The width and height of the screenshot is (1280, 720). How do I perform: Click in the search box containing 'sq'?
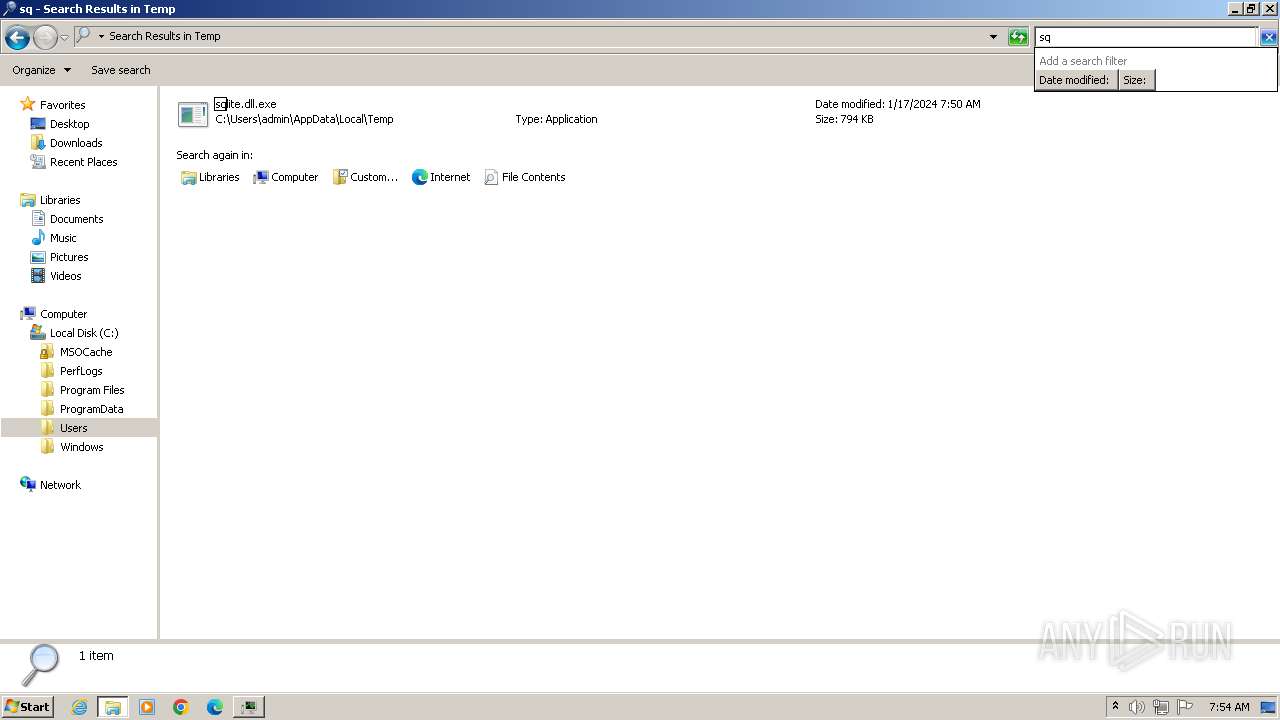click(1145, 37)
